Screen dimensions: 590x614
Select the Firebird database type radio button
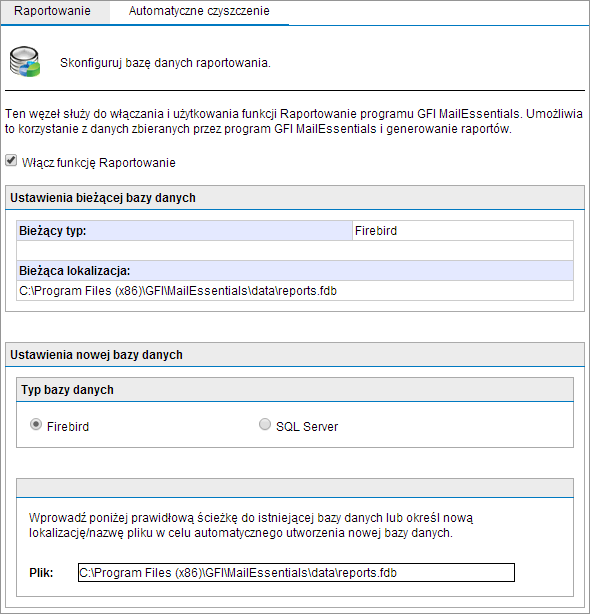click(36, 424)
